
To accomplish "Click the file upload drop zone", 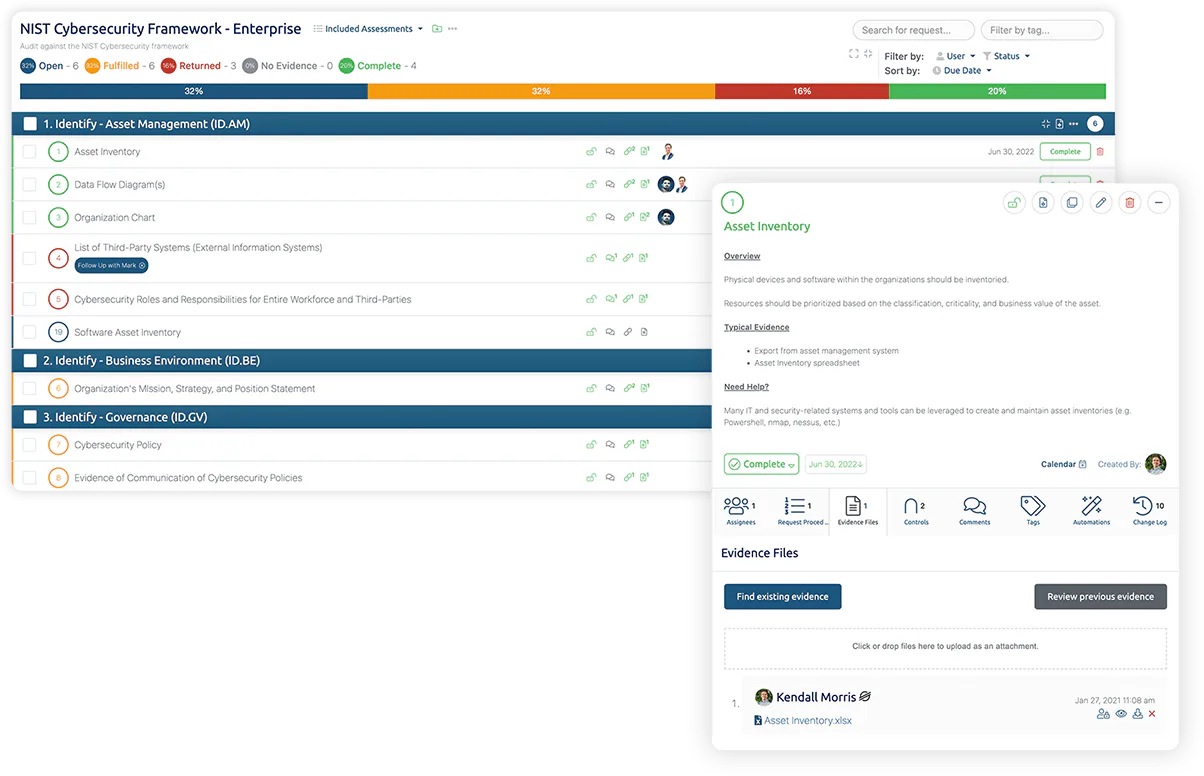I will click(x=945, y=647).
